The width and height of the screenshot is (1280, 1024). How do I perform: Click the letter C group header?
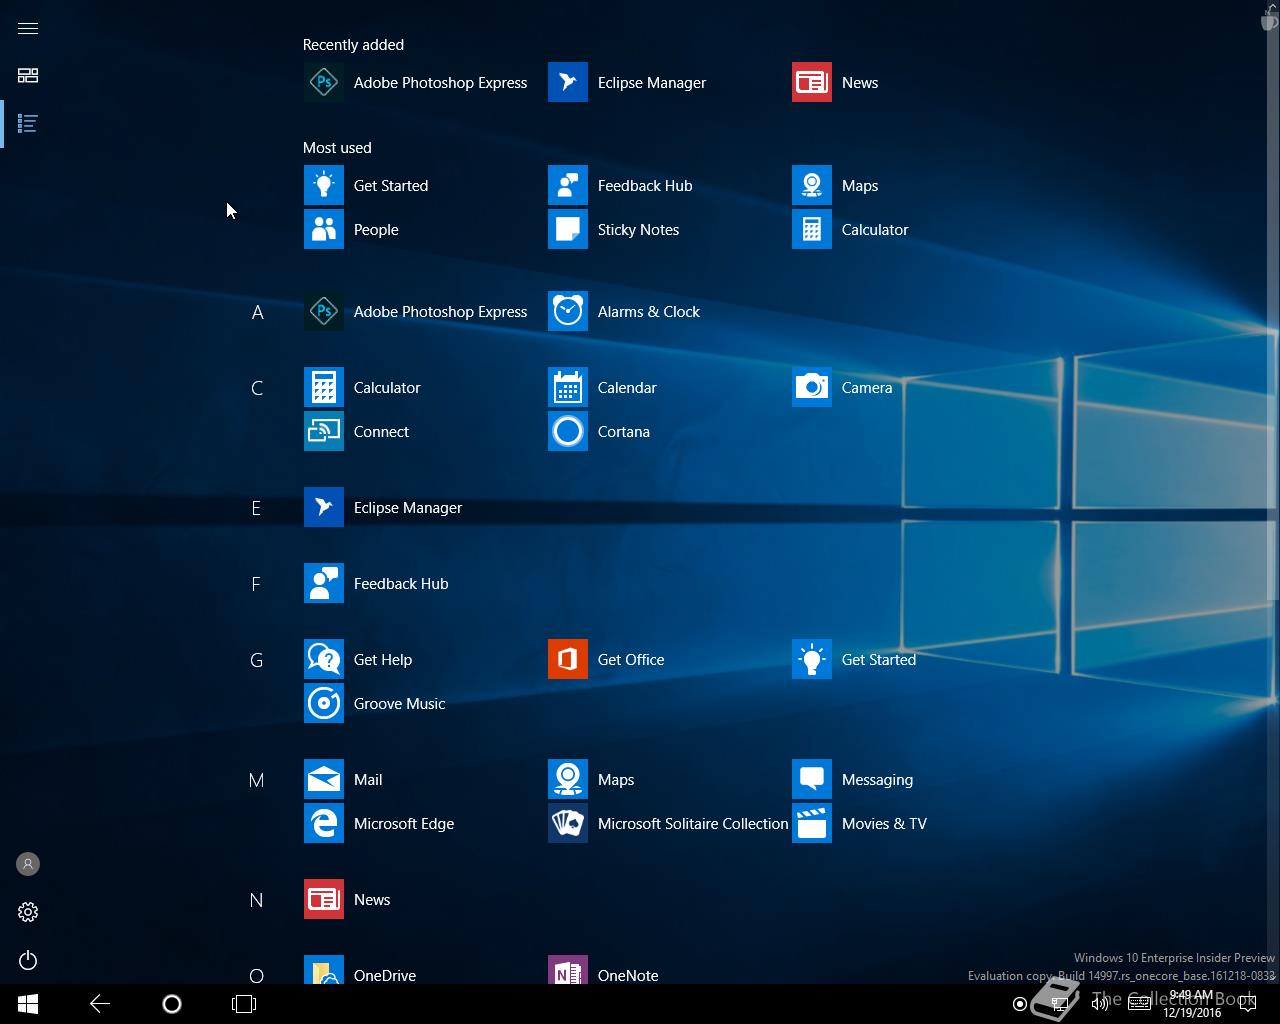point(257,388)
